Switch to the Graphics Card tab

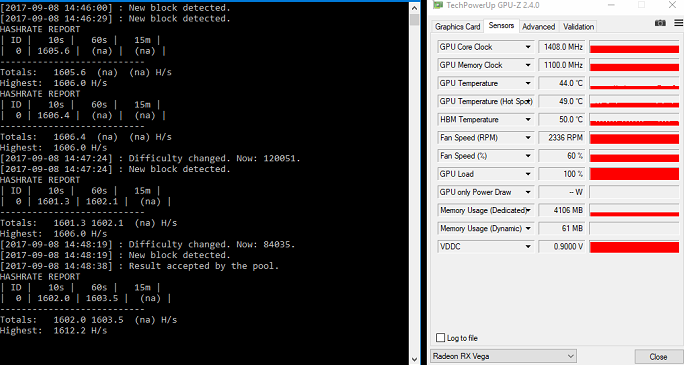tap(458, 27)
